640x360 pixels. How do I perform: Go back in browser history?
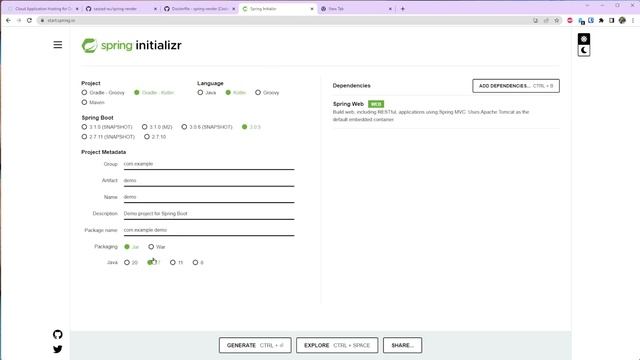tap(9, 20)
